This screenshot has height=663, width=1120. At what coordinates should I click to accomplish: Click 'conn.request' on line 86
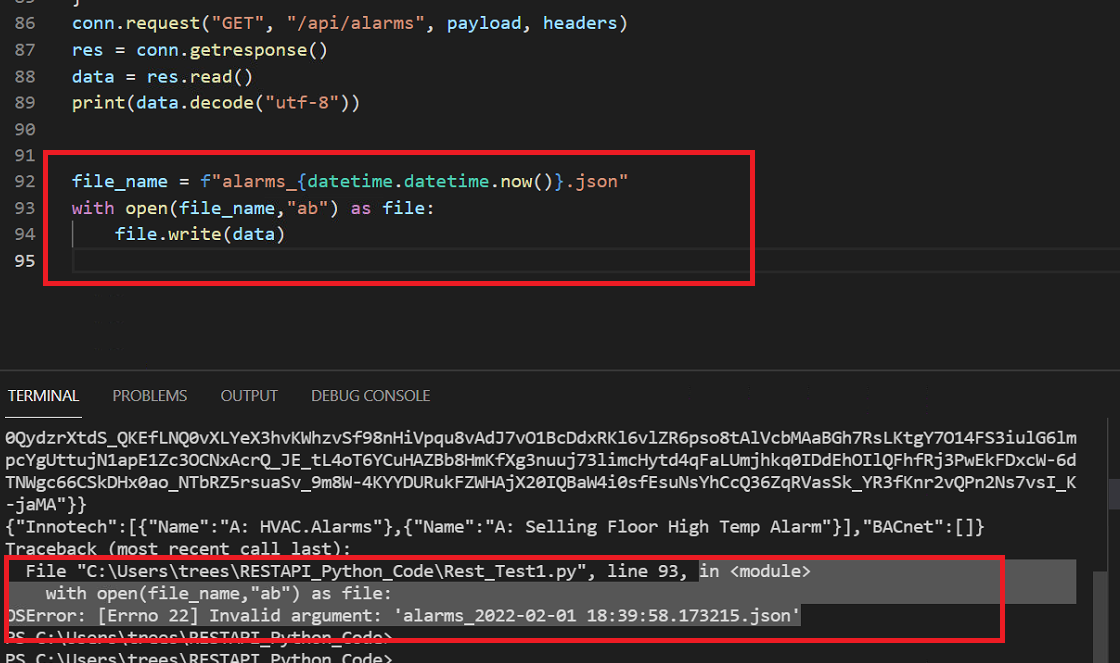pos(136,24)
